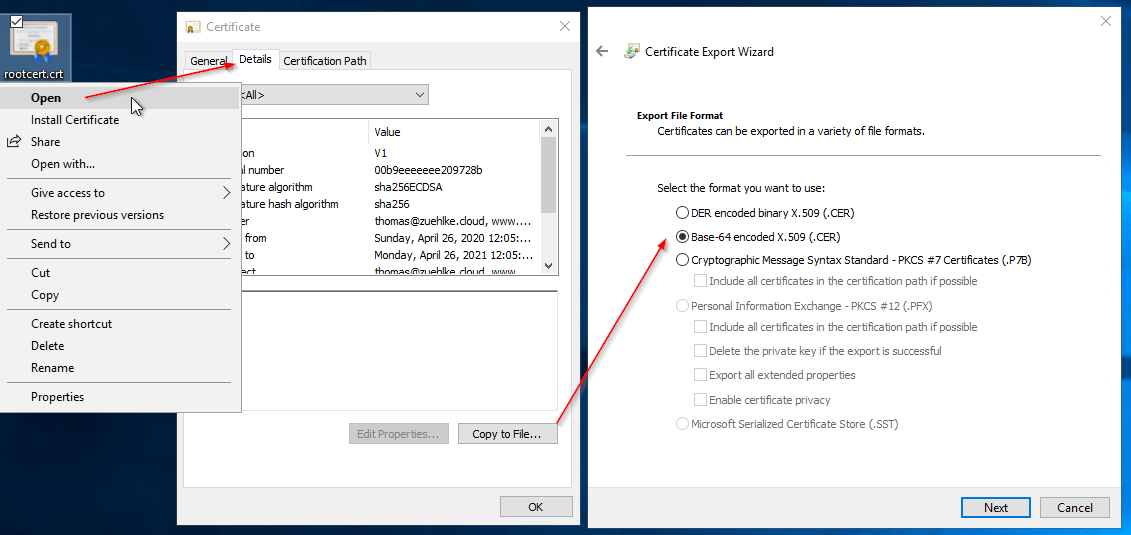Click the OK button in Certificate dialog

(x=536, y=507)
